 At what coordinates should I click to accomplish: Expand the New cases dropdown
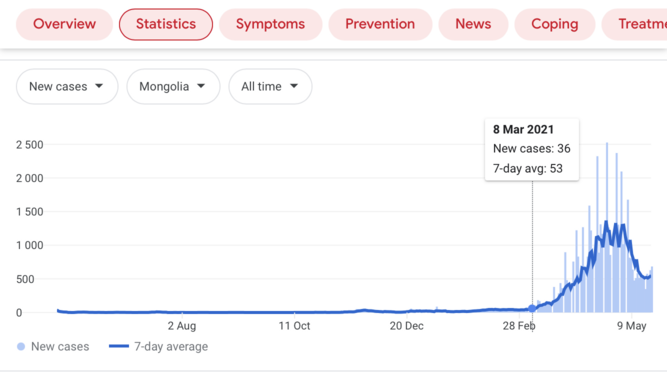(x=67, y=87)
